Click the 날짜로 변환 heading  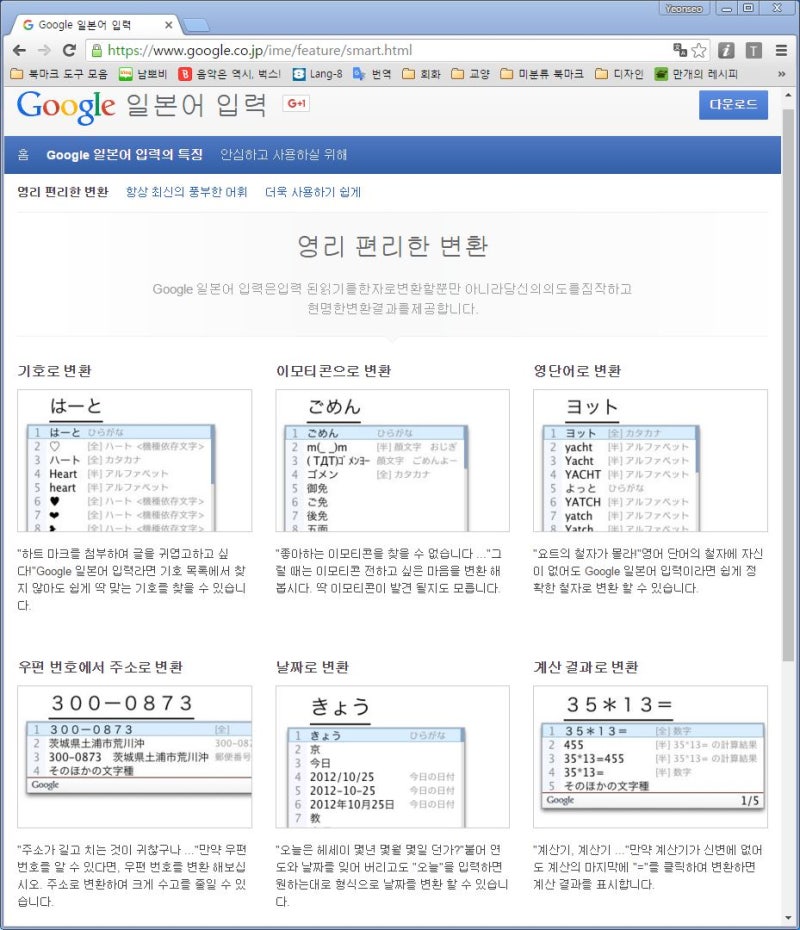pos(313,667)
